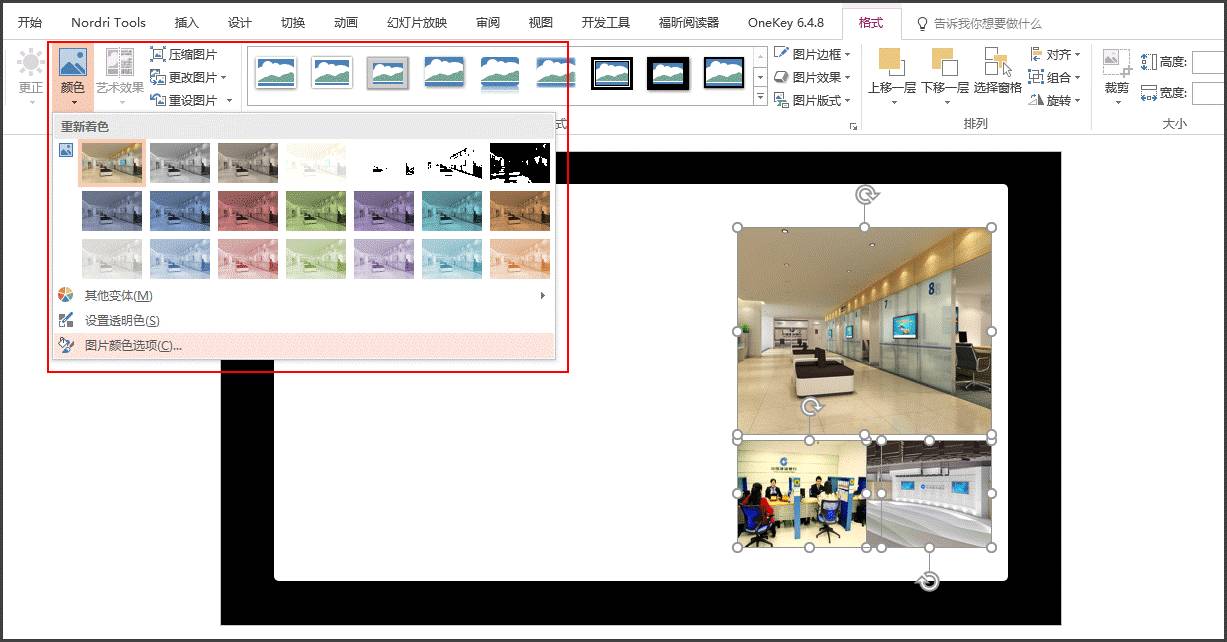This screenshot has width=1227, height=642.
Task: Click the 高度 height input field
Action: click(x=1209, y=62)
